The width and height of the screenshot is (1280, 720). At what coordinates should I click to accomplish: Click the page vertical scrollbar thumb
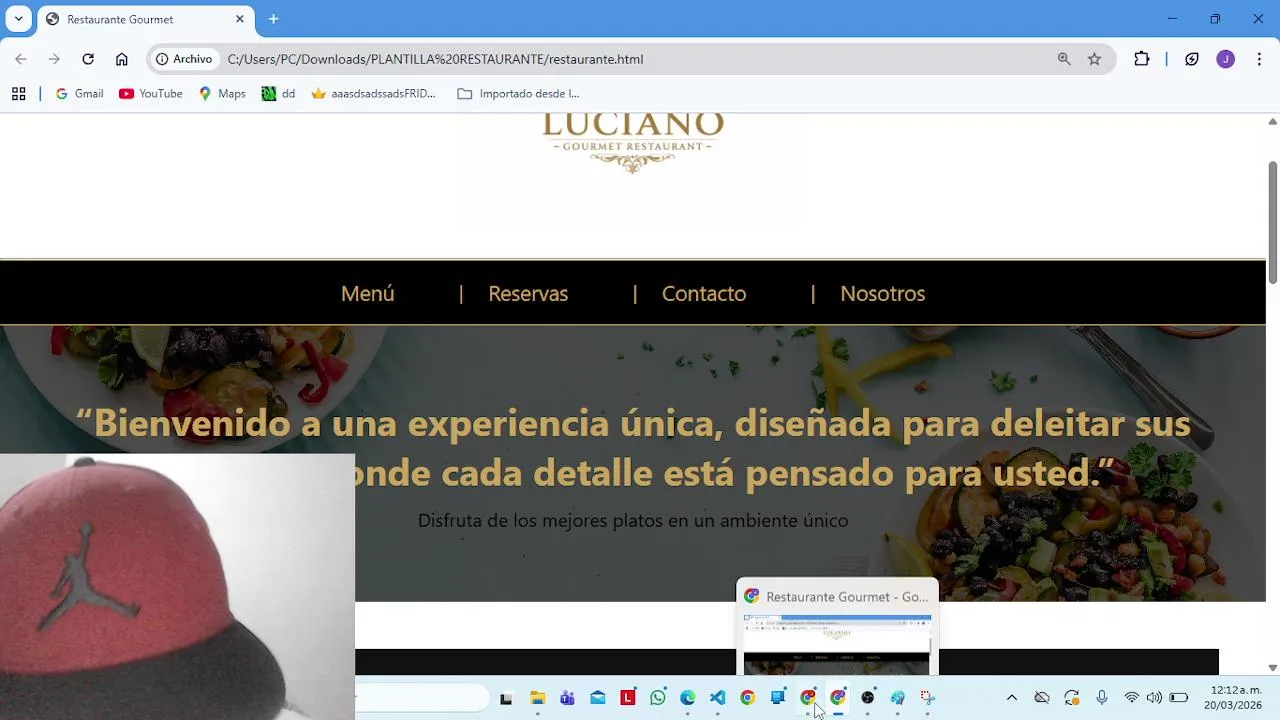(1273, 221)
